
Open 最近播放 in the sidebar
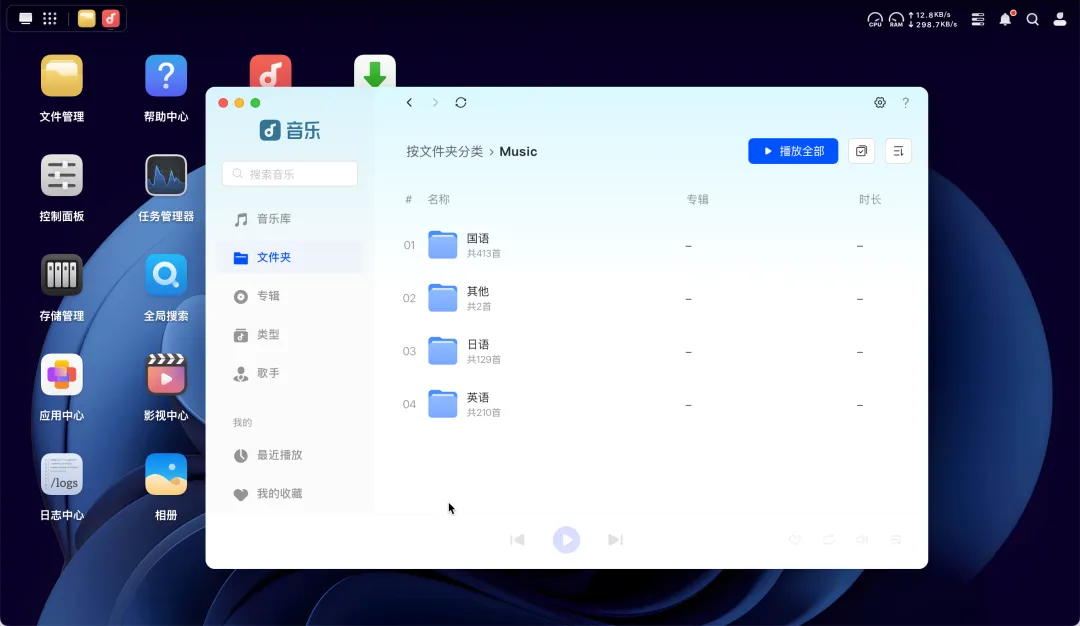click(x=289, y=455)
